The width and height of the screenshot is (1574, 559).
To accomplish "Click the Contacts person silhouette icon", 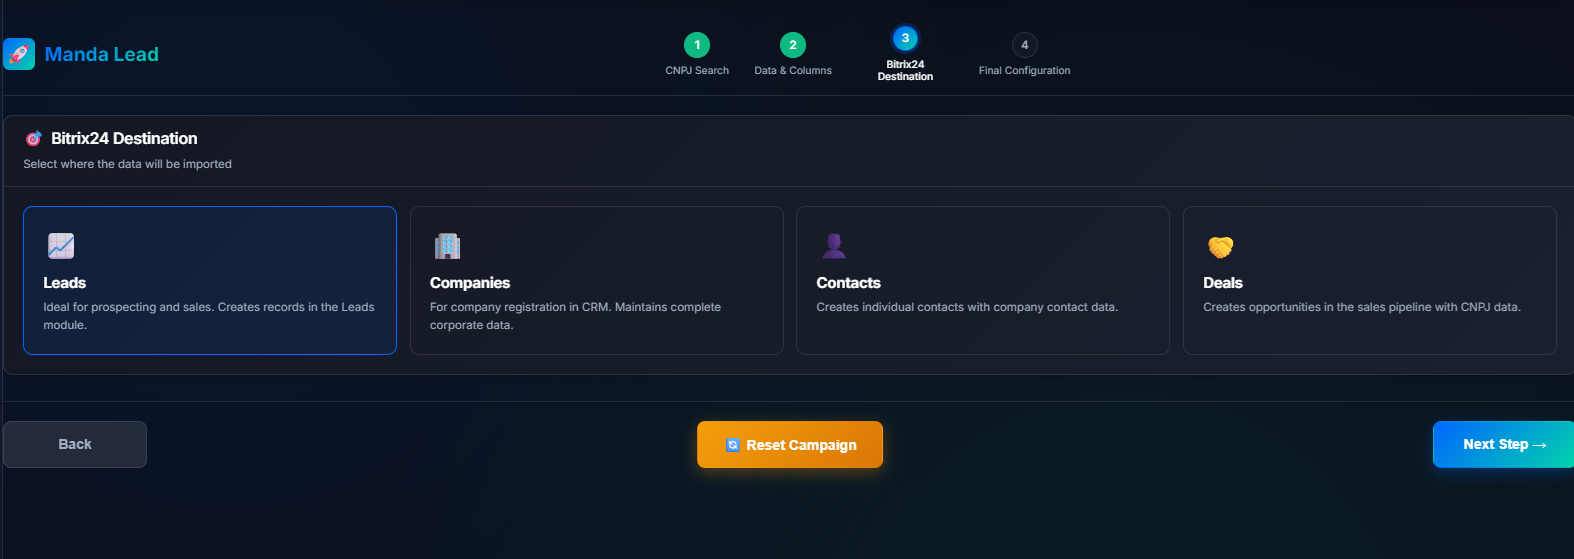I will click(x=833, y=246).
